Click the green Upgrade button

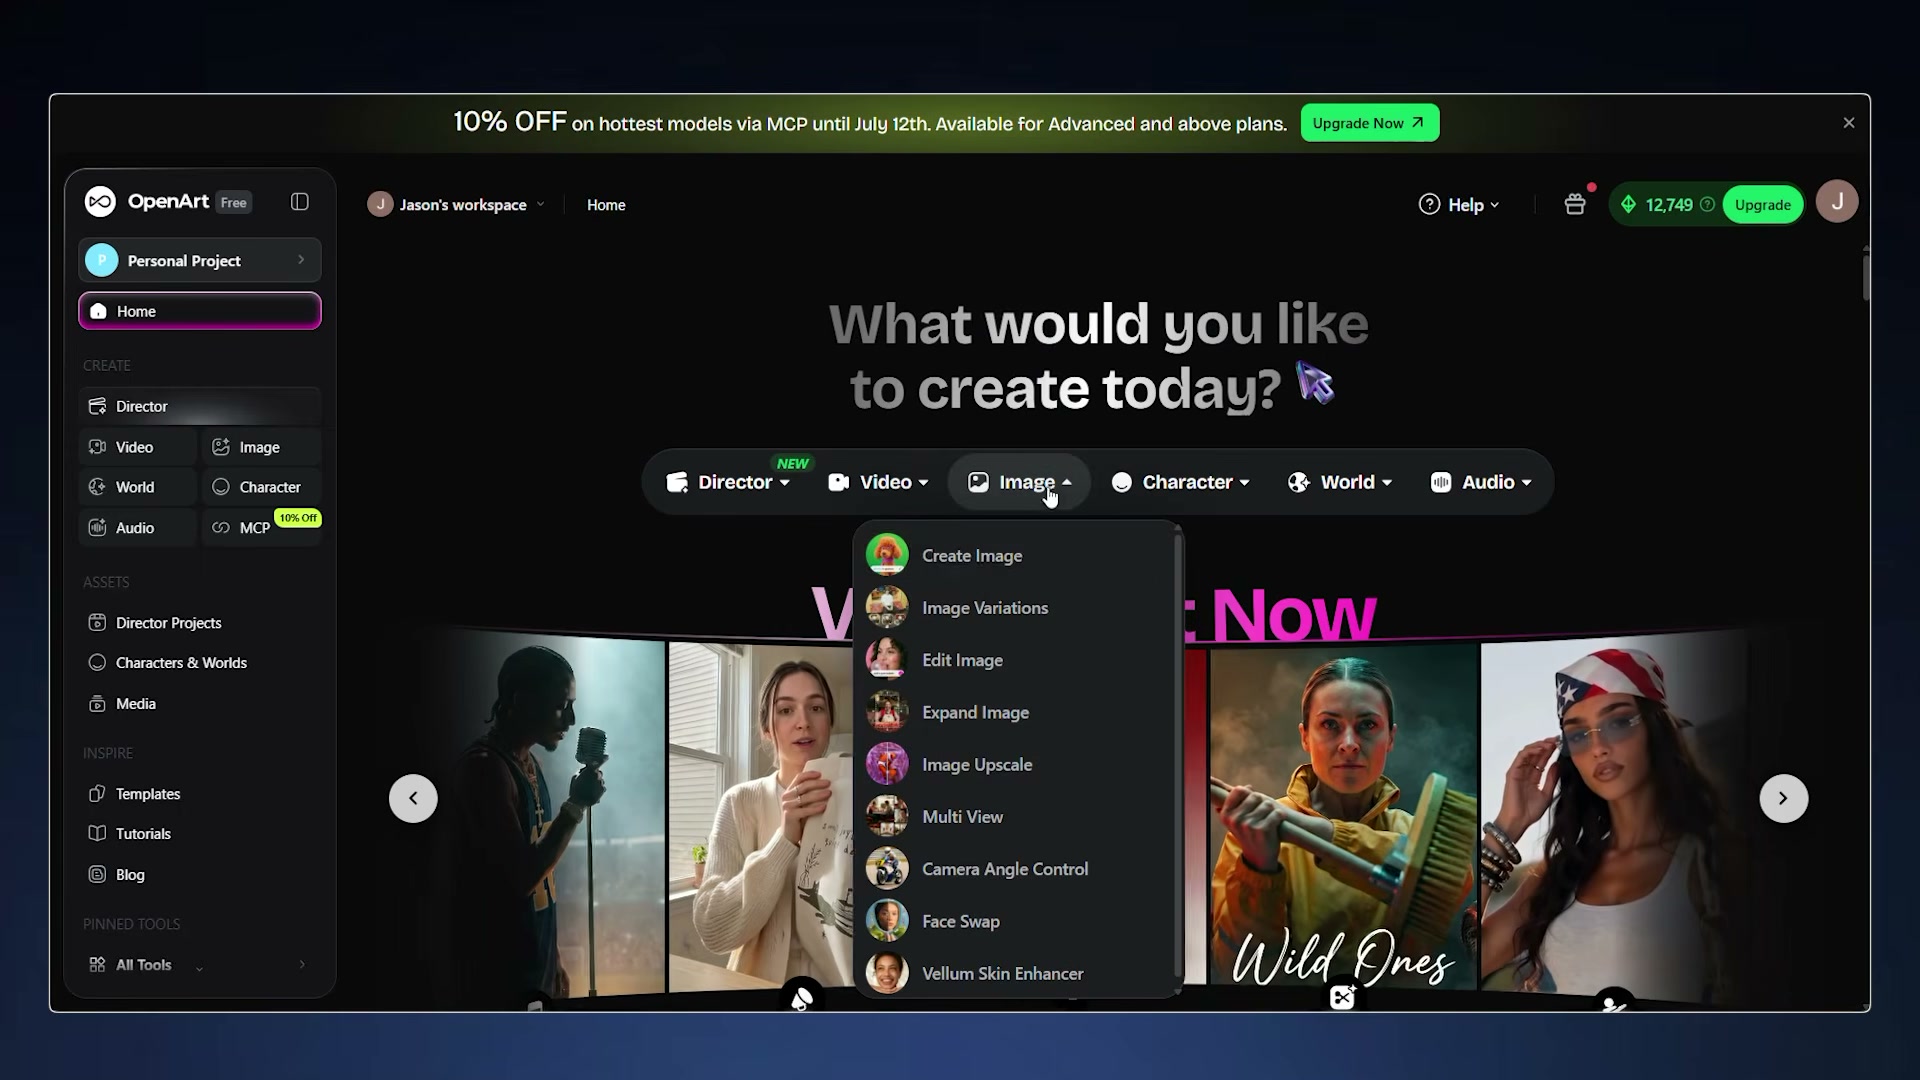click(x=1762, y=205)
